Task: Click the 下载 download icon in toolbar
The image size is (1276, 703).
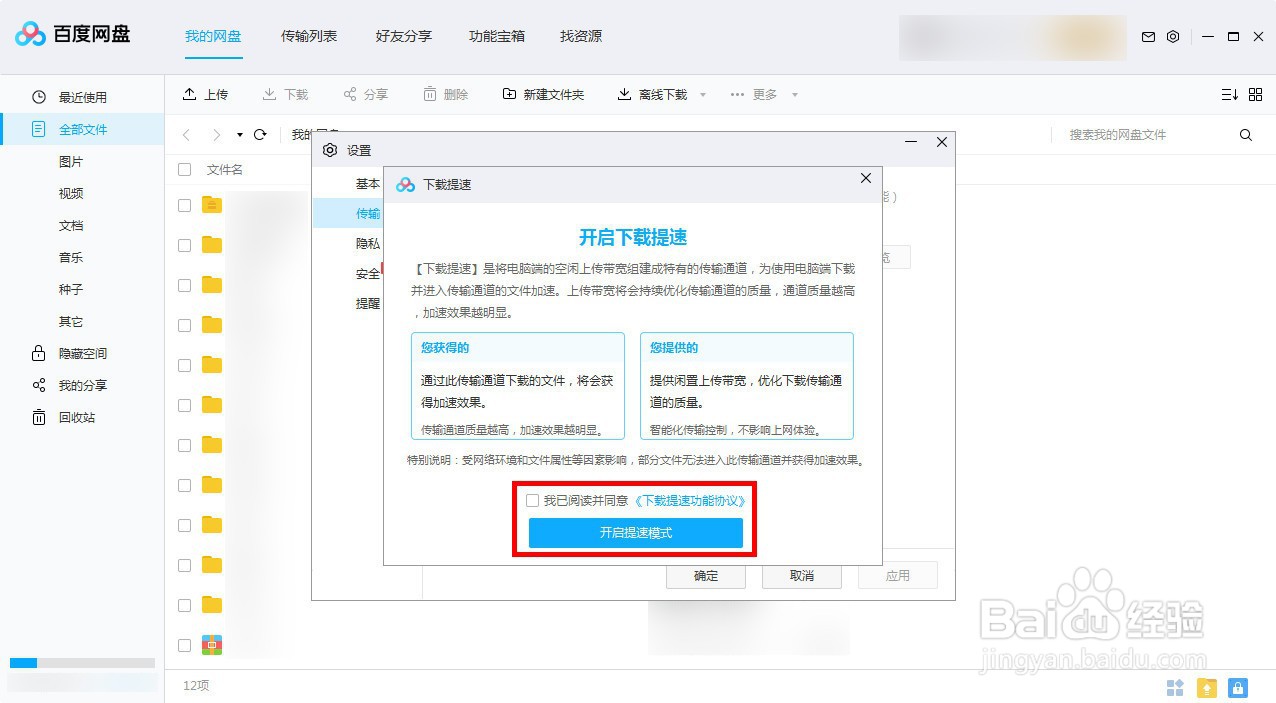Action: click(x=267, y=93)
